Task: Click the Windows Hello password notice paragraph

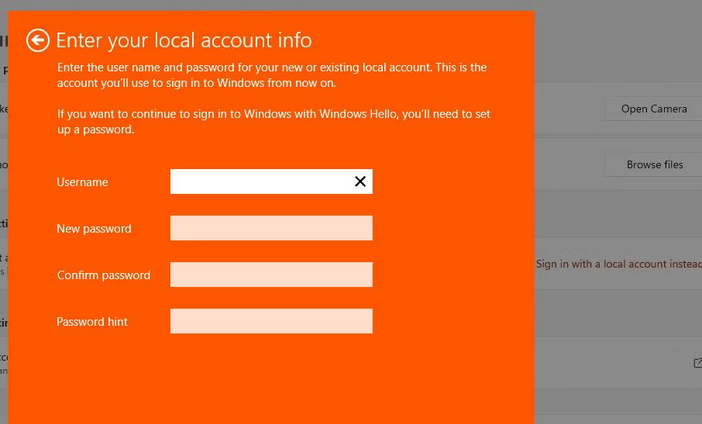Action: (x=274, y=122)
